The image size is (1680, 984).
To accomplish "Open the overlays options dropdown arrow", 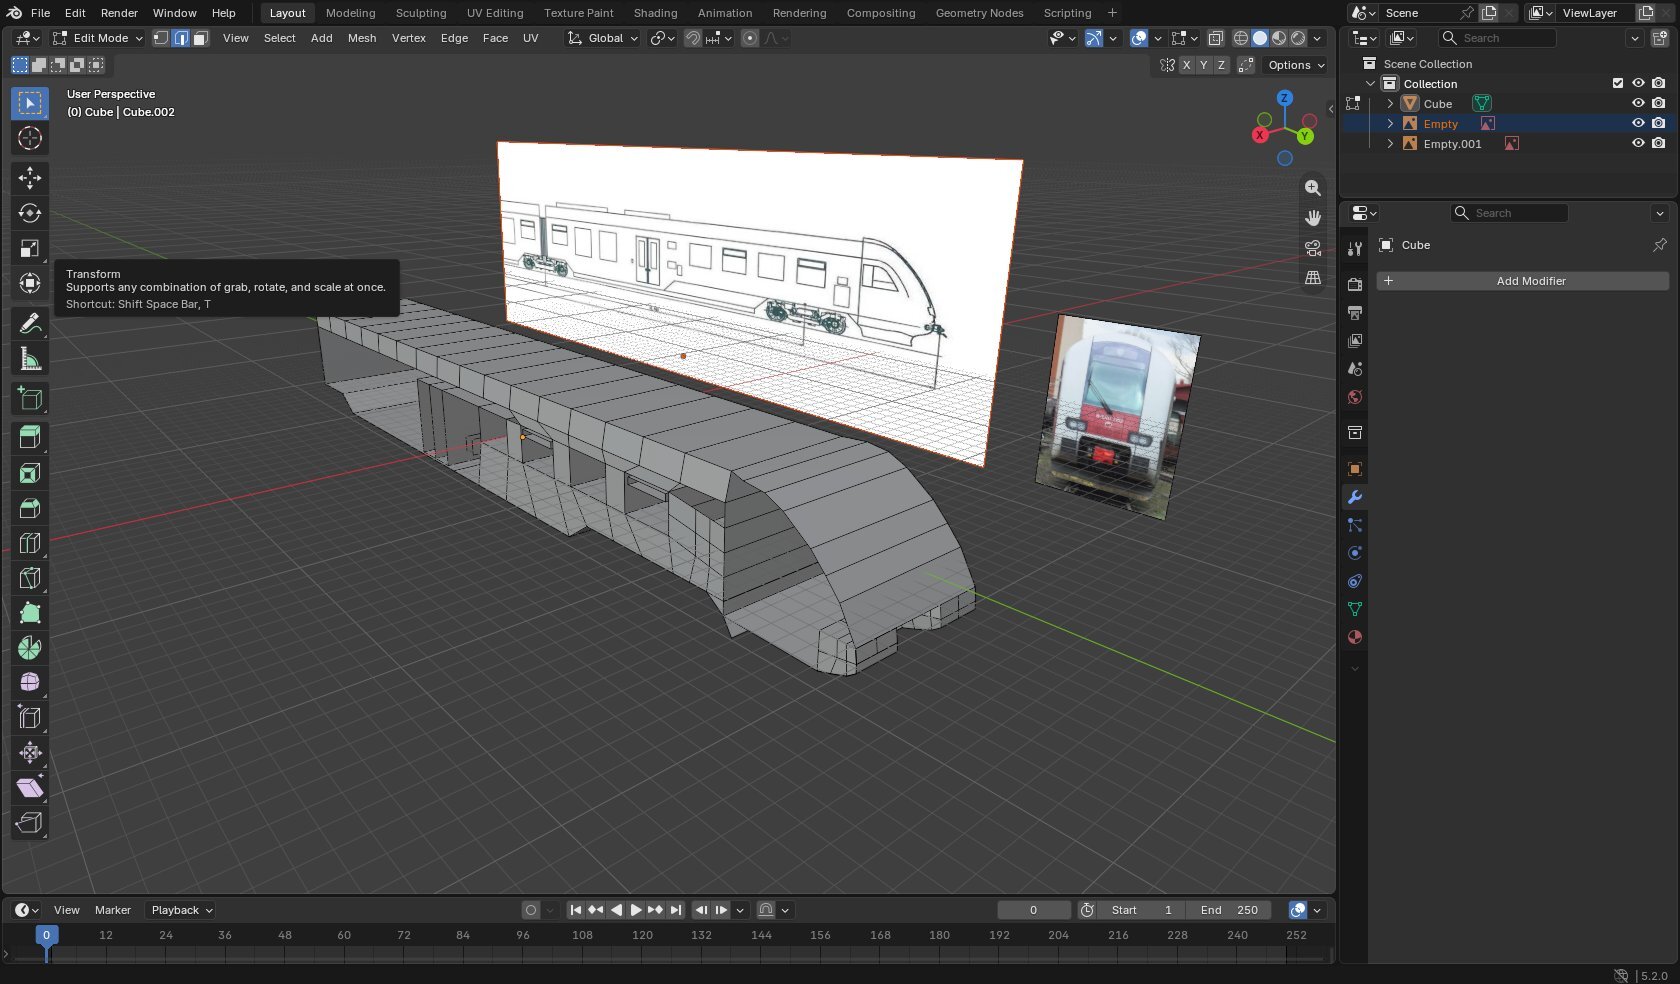I will click(x=1157, y=38).
